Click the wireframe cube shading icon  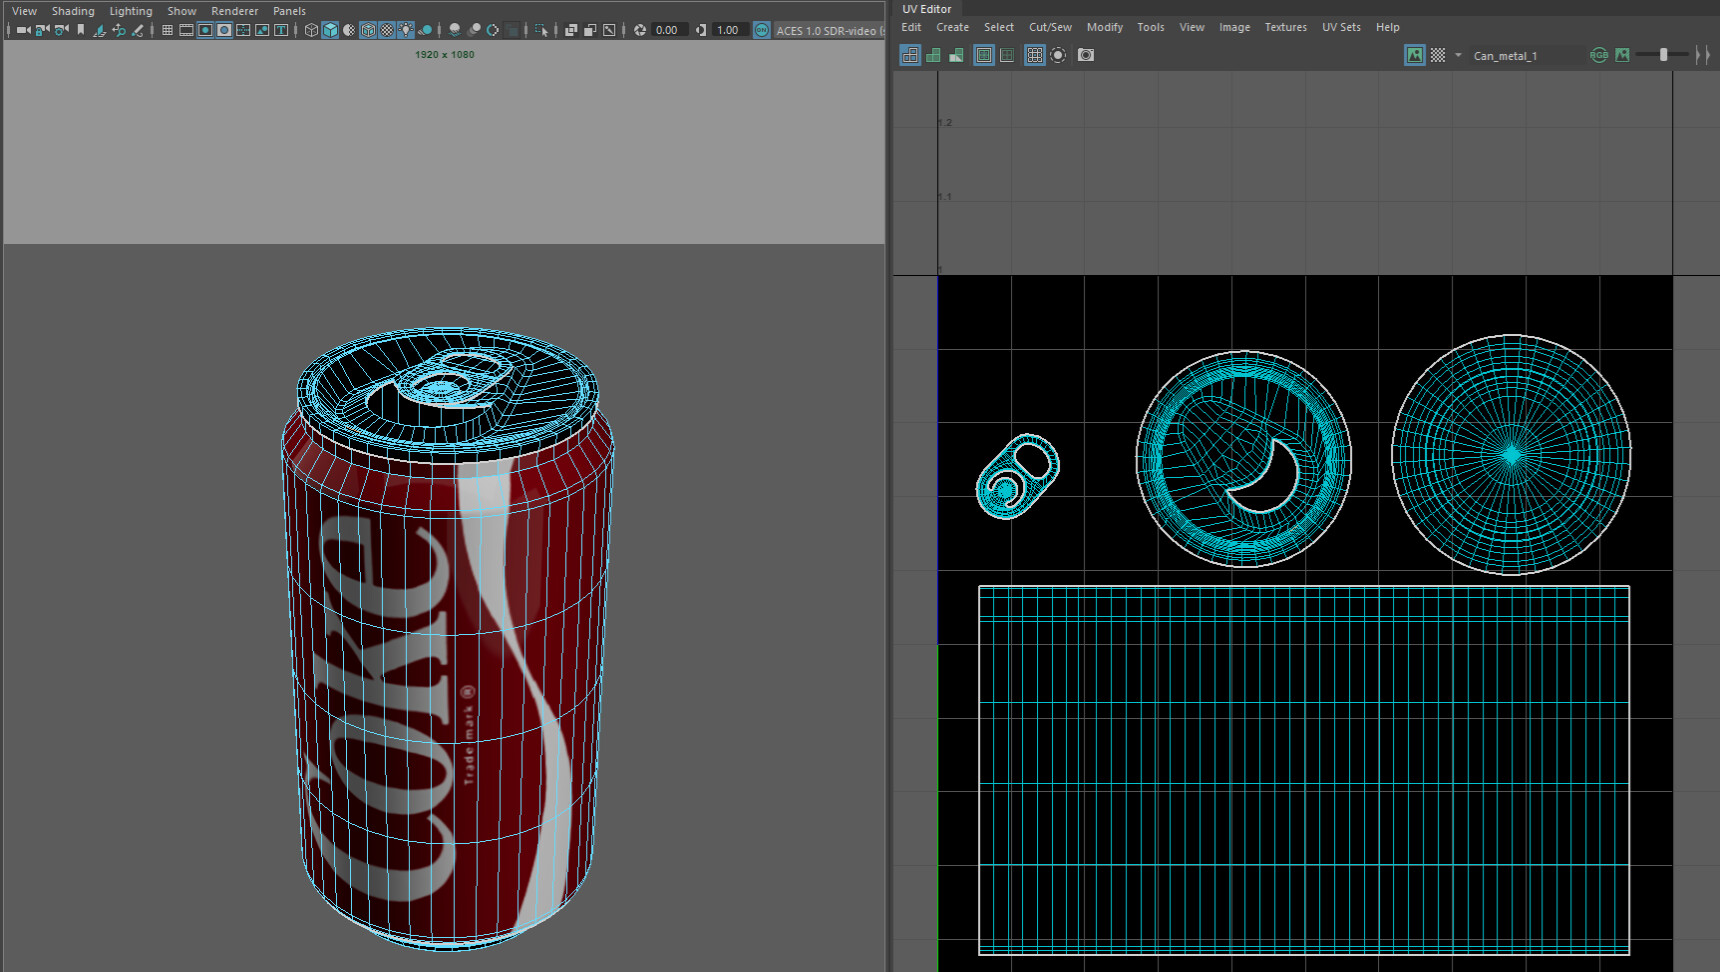311,30
